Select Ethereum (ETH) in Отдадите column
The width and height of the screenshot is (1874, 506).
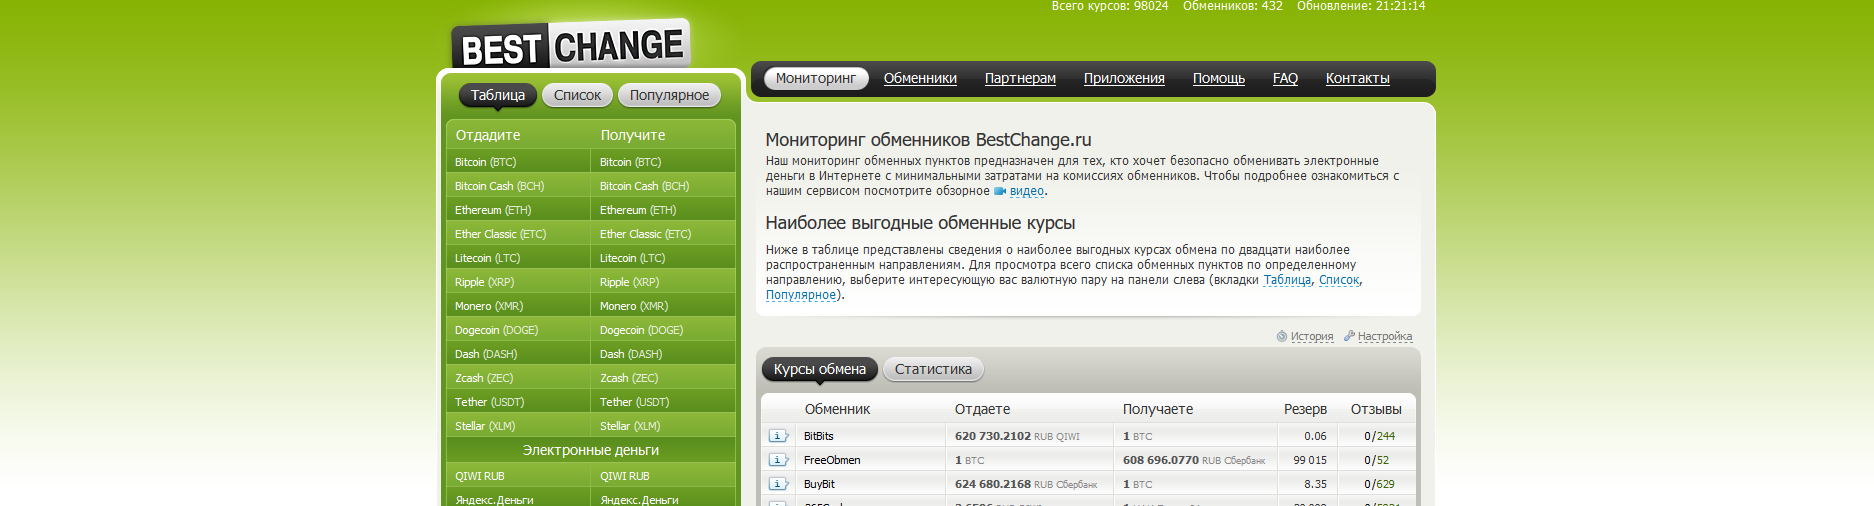tap(518, 210)
